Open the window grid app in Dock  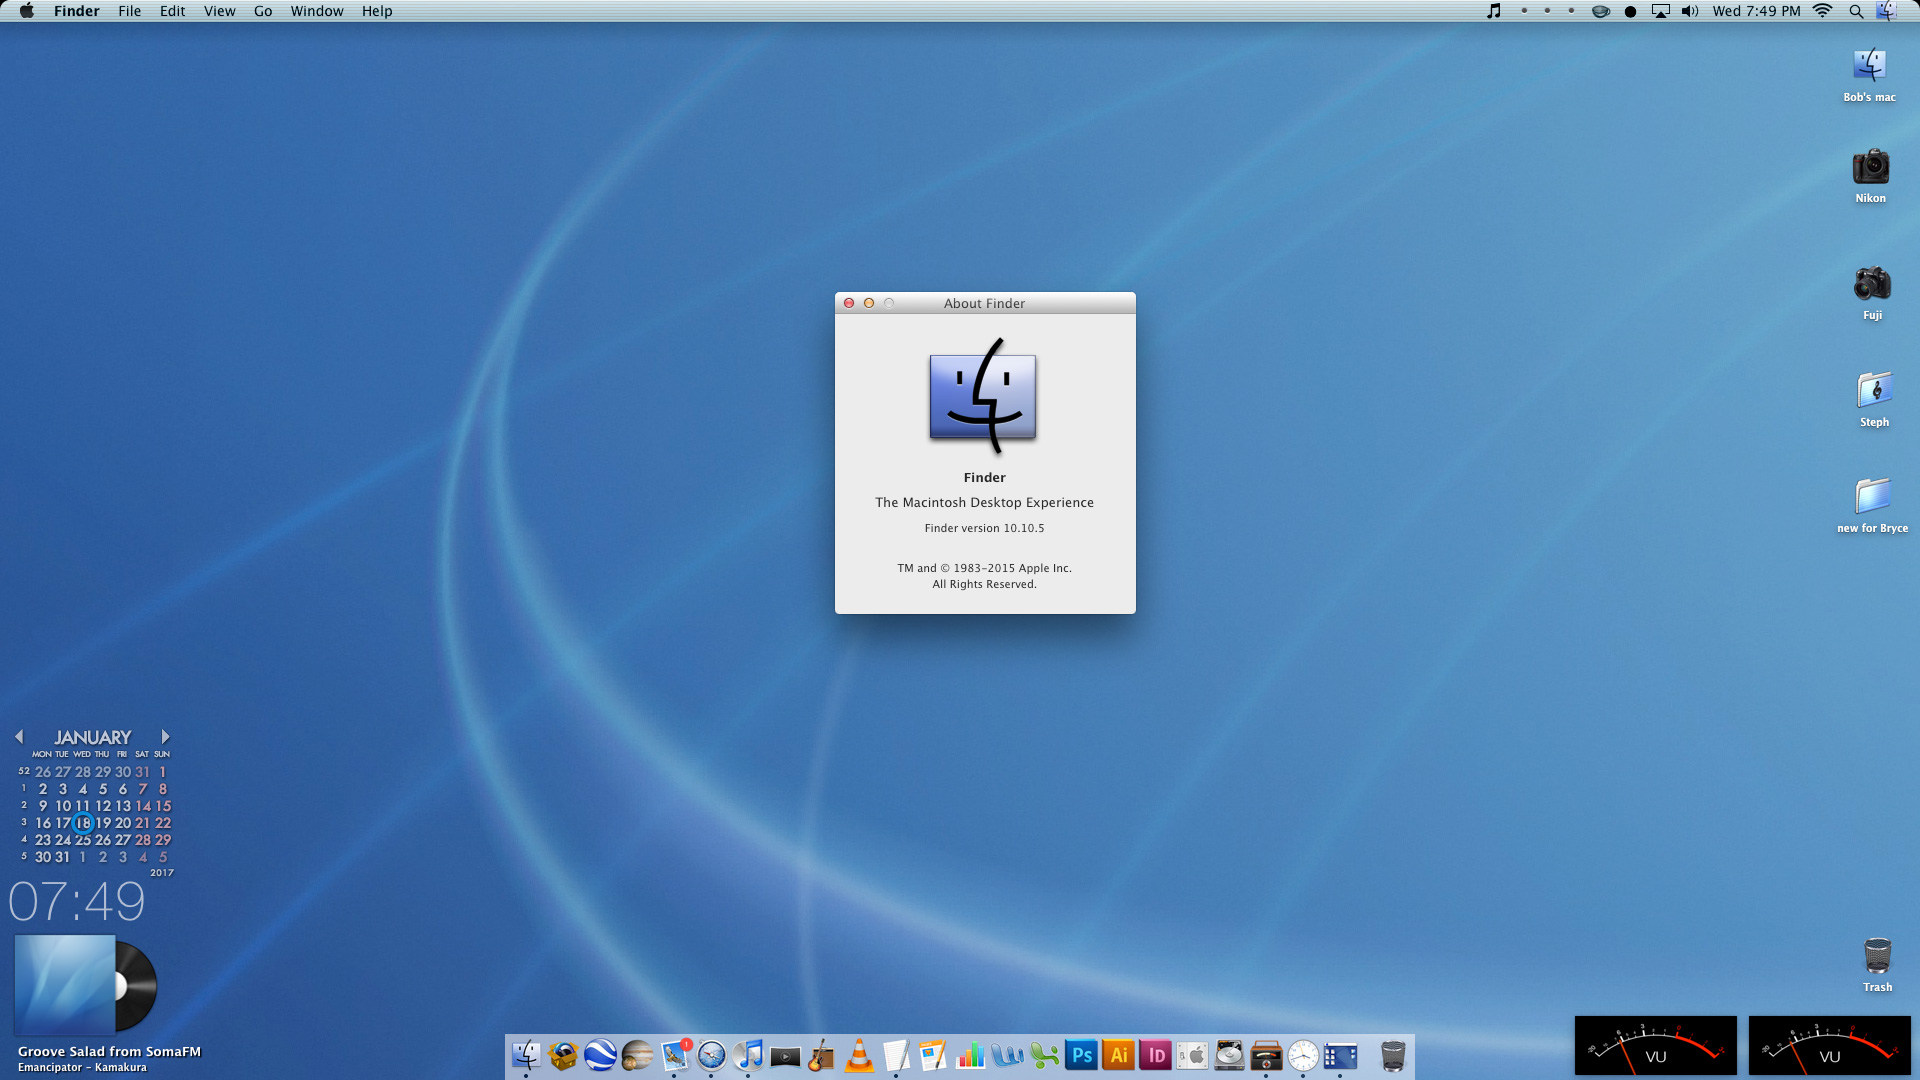pos(1340,1056)
